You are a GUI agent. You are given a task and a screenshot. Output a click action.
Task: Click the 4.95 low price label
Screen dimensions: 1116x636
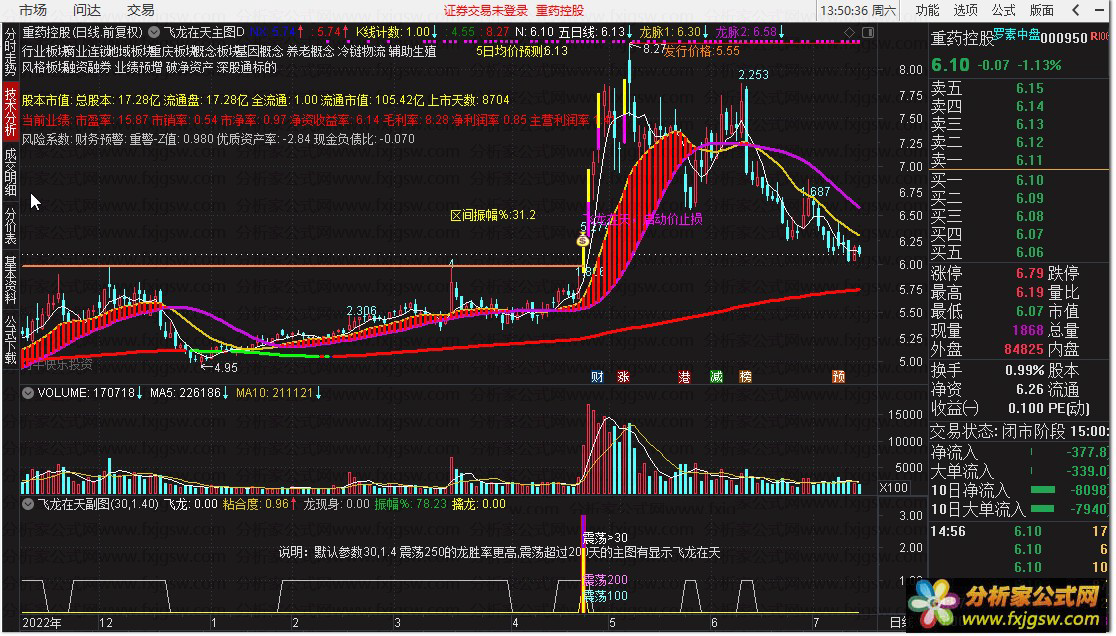[226, 368]
